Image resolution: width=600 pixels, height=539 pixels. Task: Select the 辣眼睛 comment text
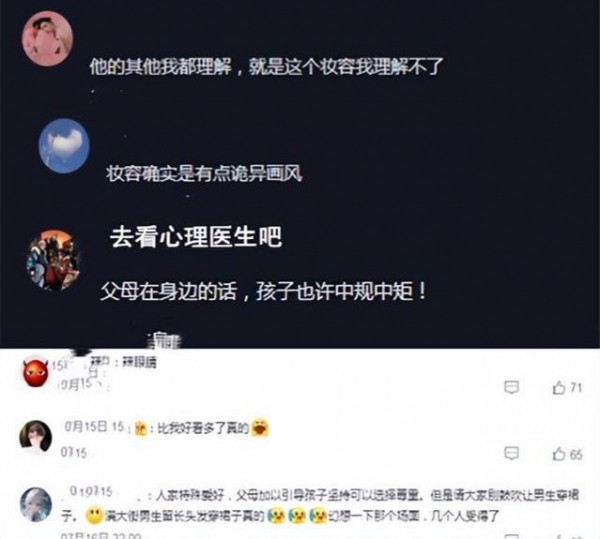pyautogui.click(x=139, y=362)
